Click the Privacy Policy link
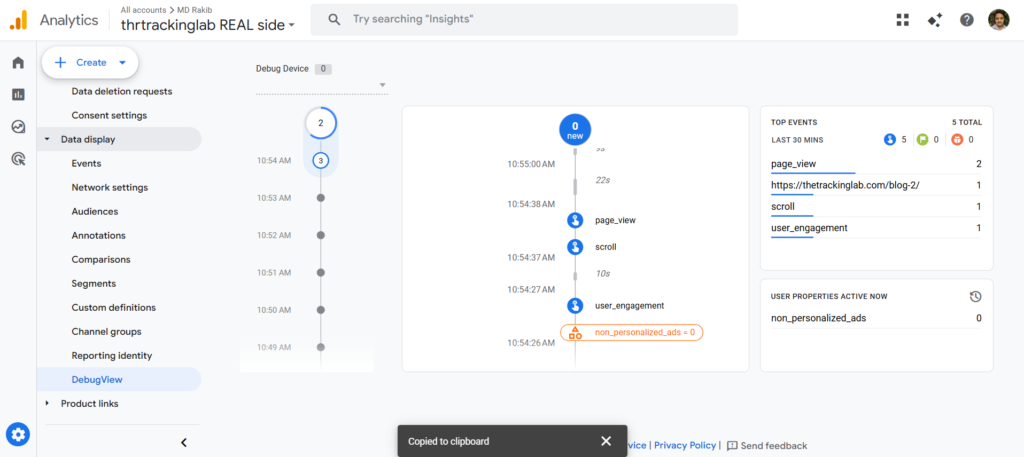This screenshot has width=1024, height=457. pyautogui.click(x=684, y=445)
